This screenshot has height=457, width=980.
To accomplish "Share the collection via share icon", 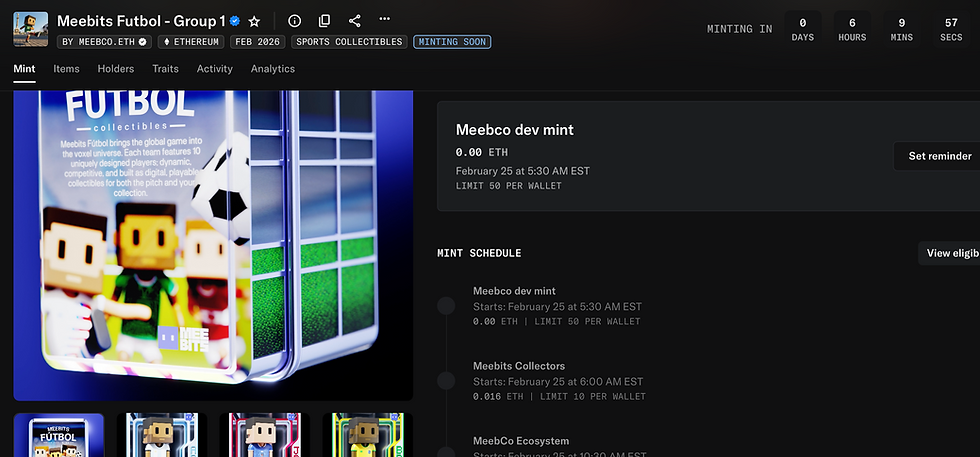I will tap(354, 21).
